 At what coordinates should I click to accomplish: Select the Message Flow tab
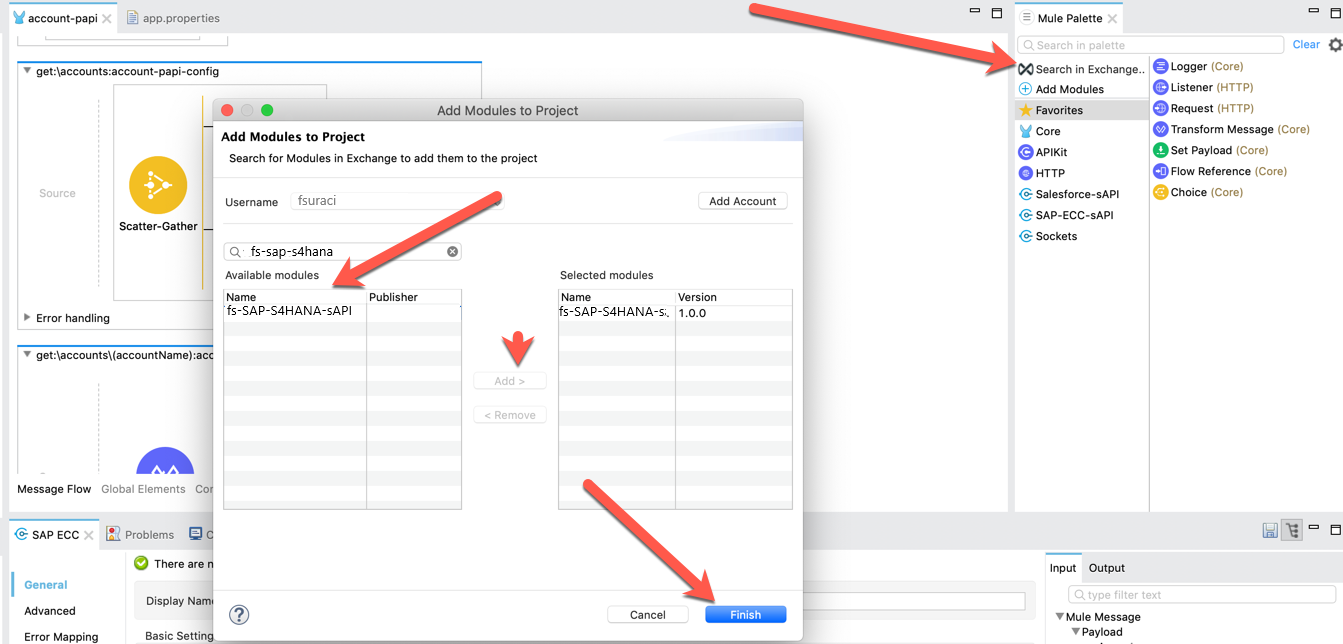[54, 489]
